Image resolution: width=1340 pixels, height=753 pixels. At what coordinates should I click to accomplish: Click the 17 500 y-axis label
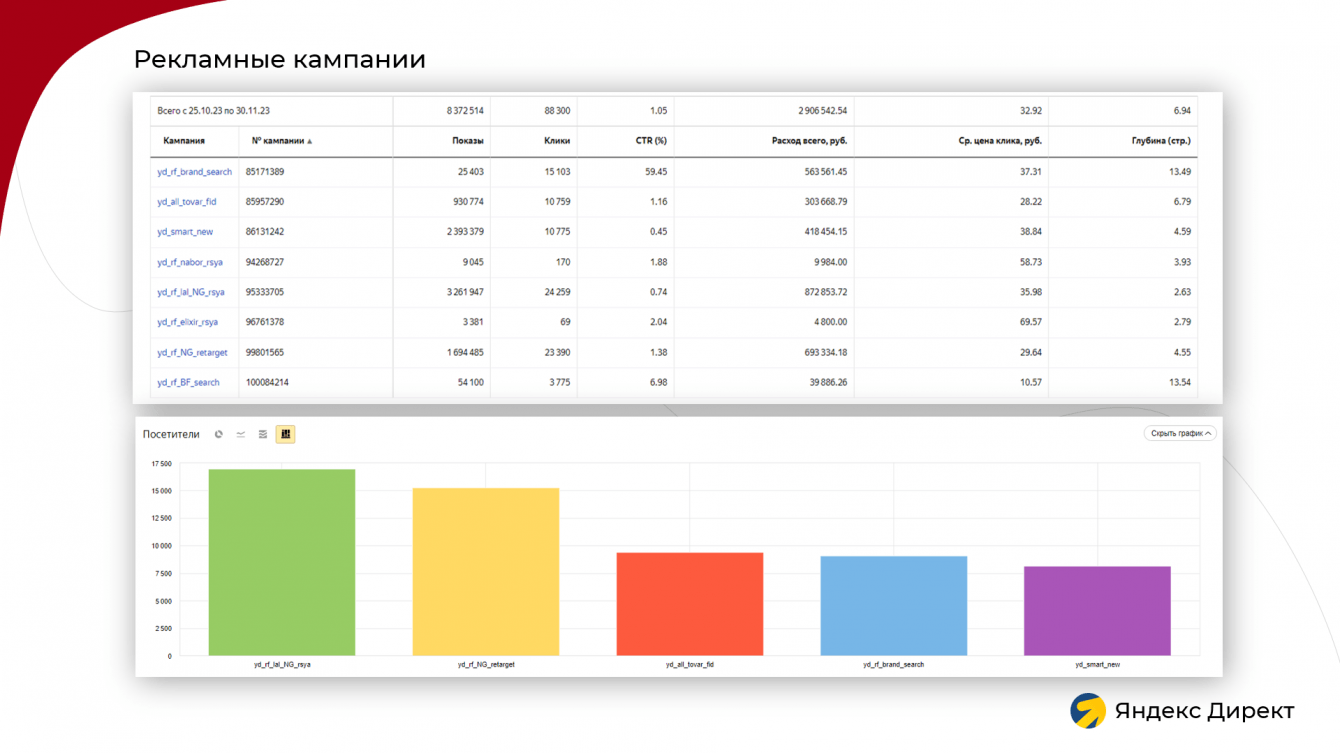coord(161,464)
